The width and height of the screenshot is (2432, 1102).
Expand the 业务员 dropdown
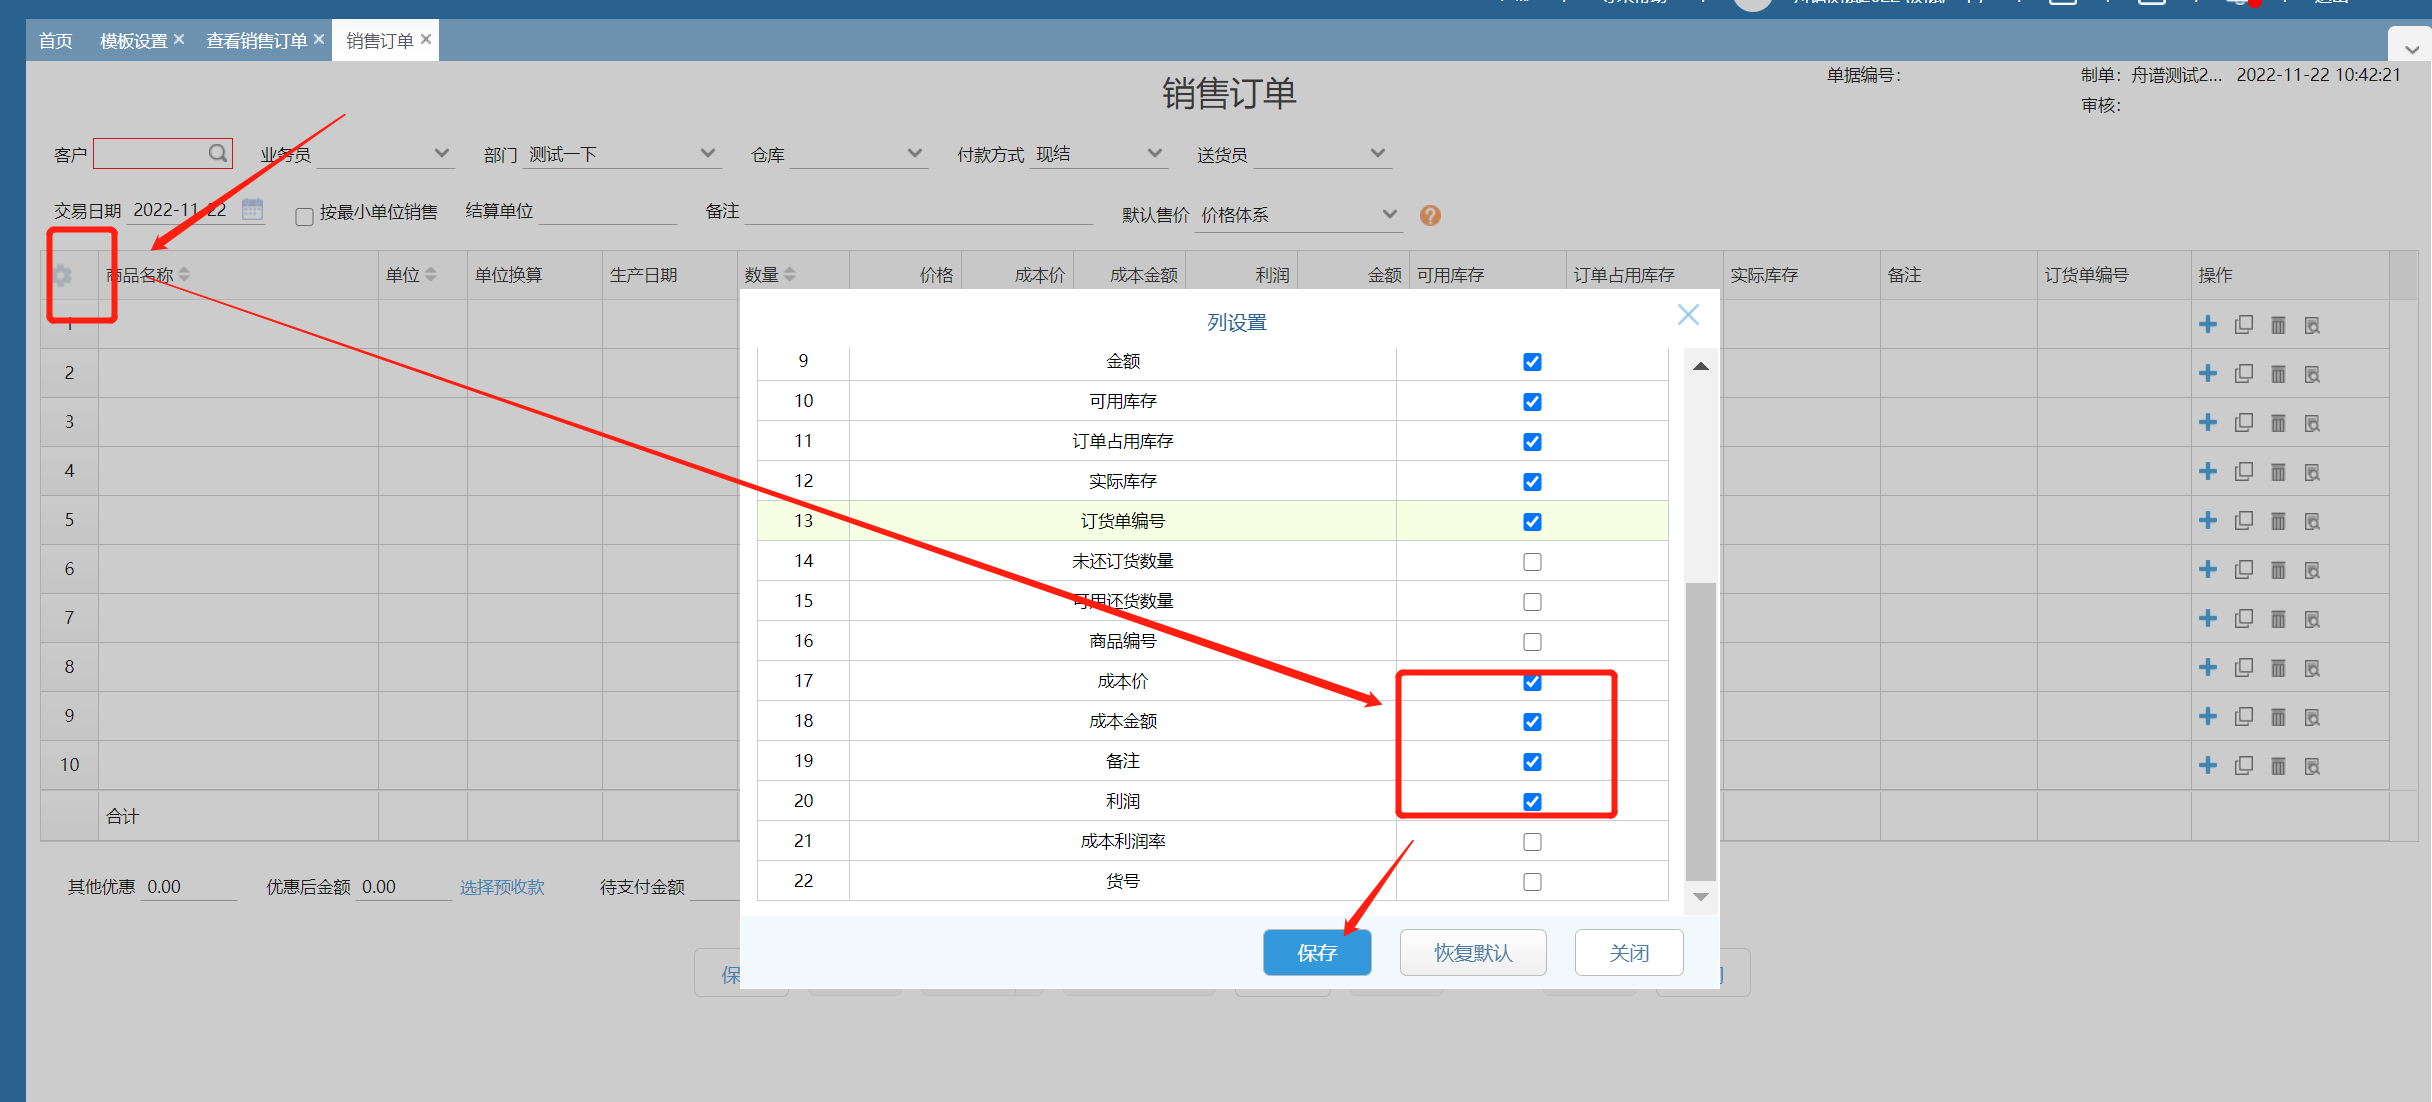441,153
